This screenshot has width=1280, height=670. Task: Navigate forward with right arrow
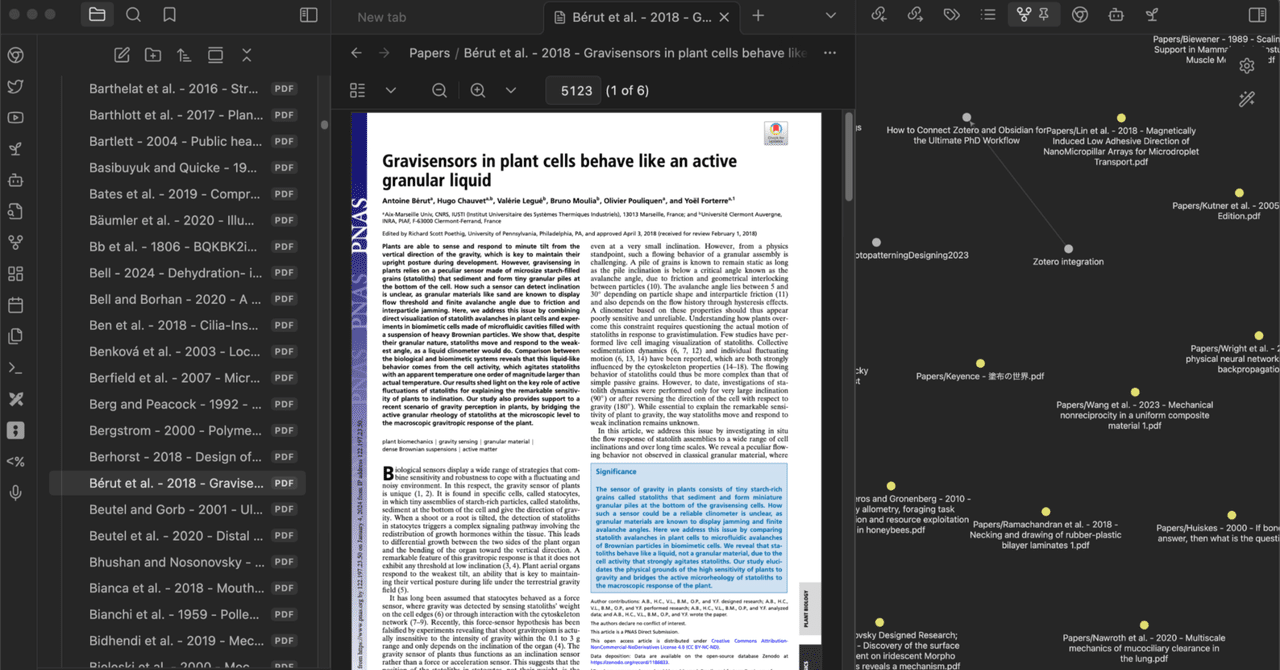pyautogui.click(x=384, y=53)
